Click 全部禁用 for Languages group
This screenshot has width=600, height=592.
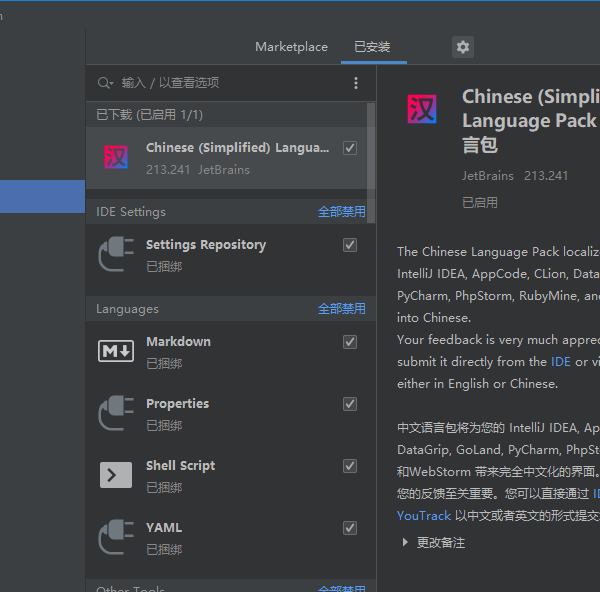(x=341, y=309)
